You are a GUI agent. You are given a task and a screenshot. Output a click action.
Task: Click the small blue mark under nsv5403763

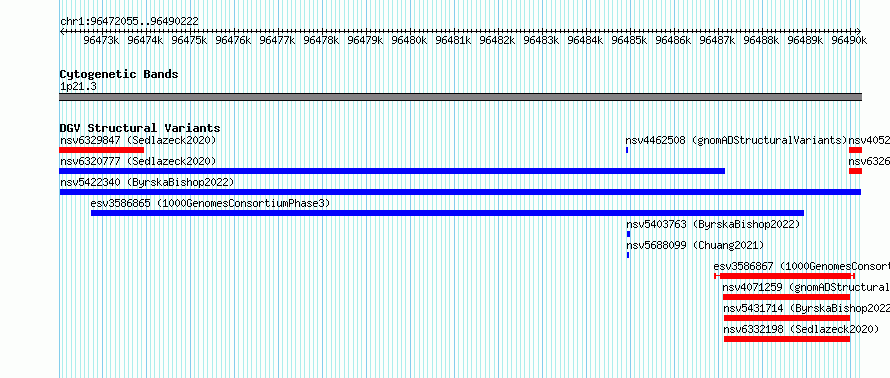click(x=628, y=234)
